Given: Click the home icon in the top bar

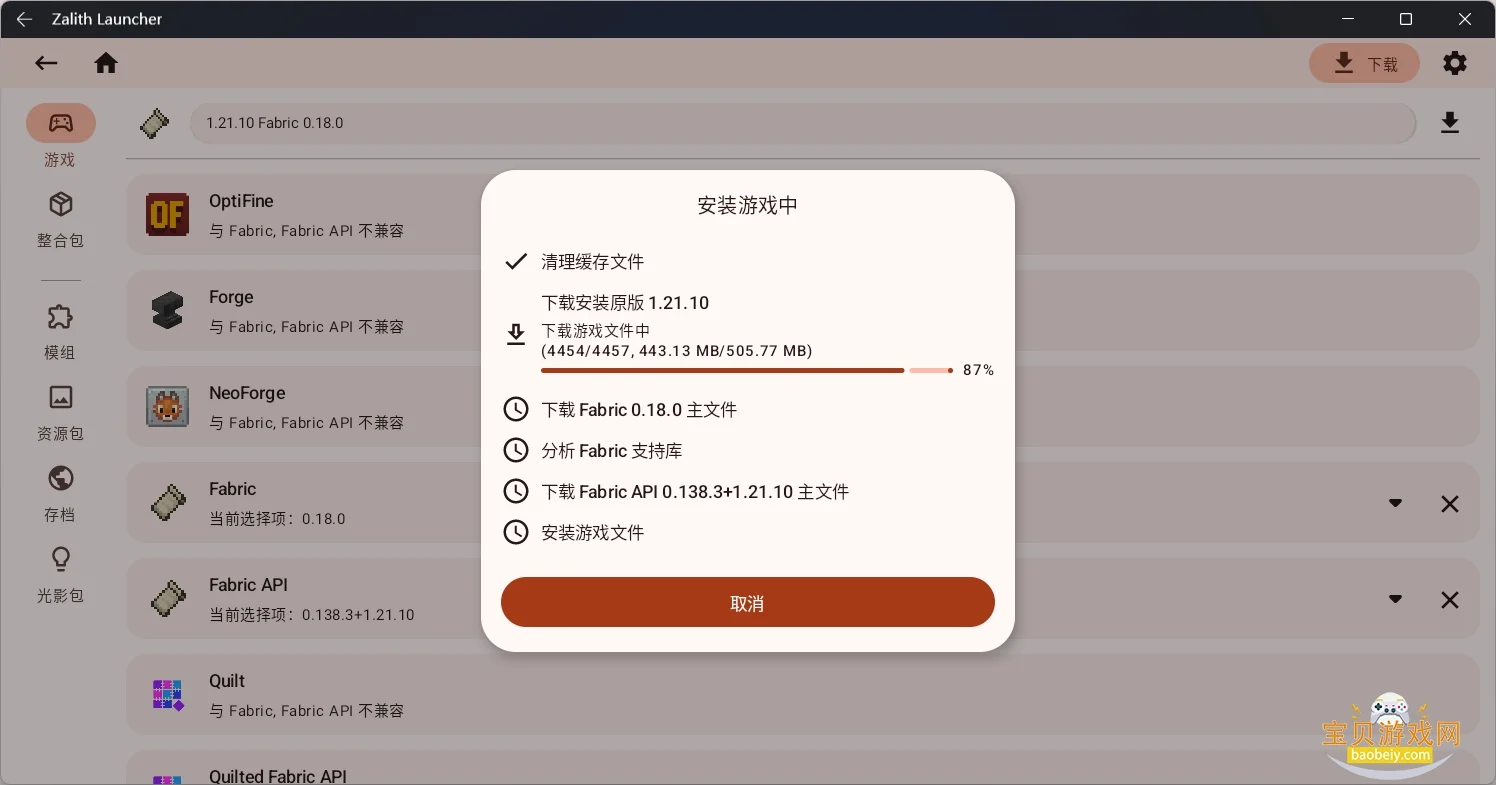Looking at the screenshot, I should click(x=106, y=63).
